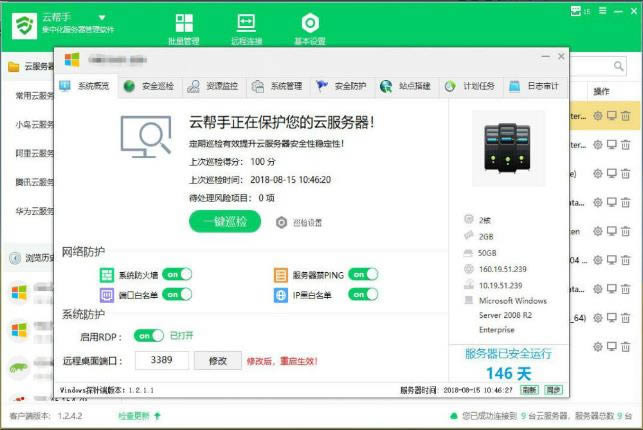Open the 云服务器 folder in sidebar

(x=31, y=66)
